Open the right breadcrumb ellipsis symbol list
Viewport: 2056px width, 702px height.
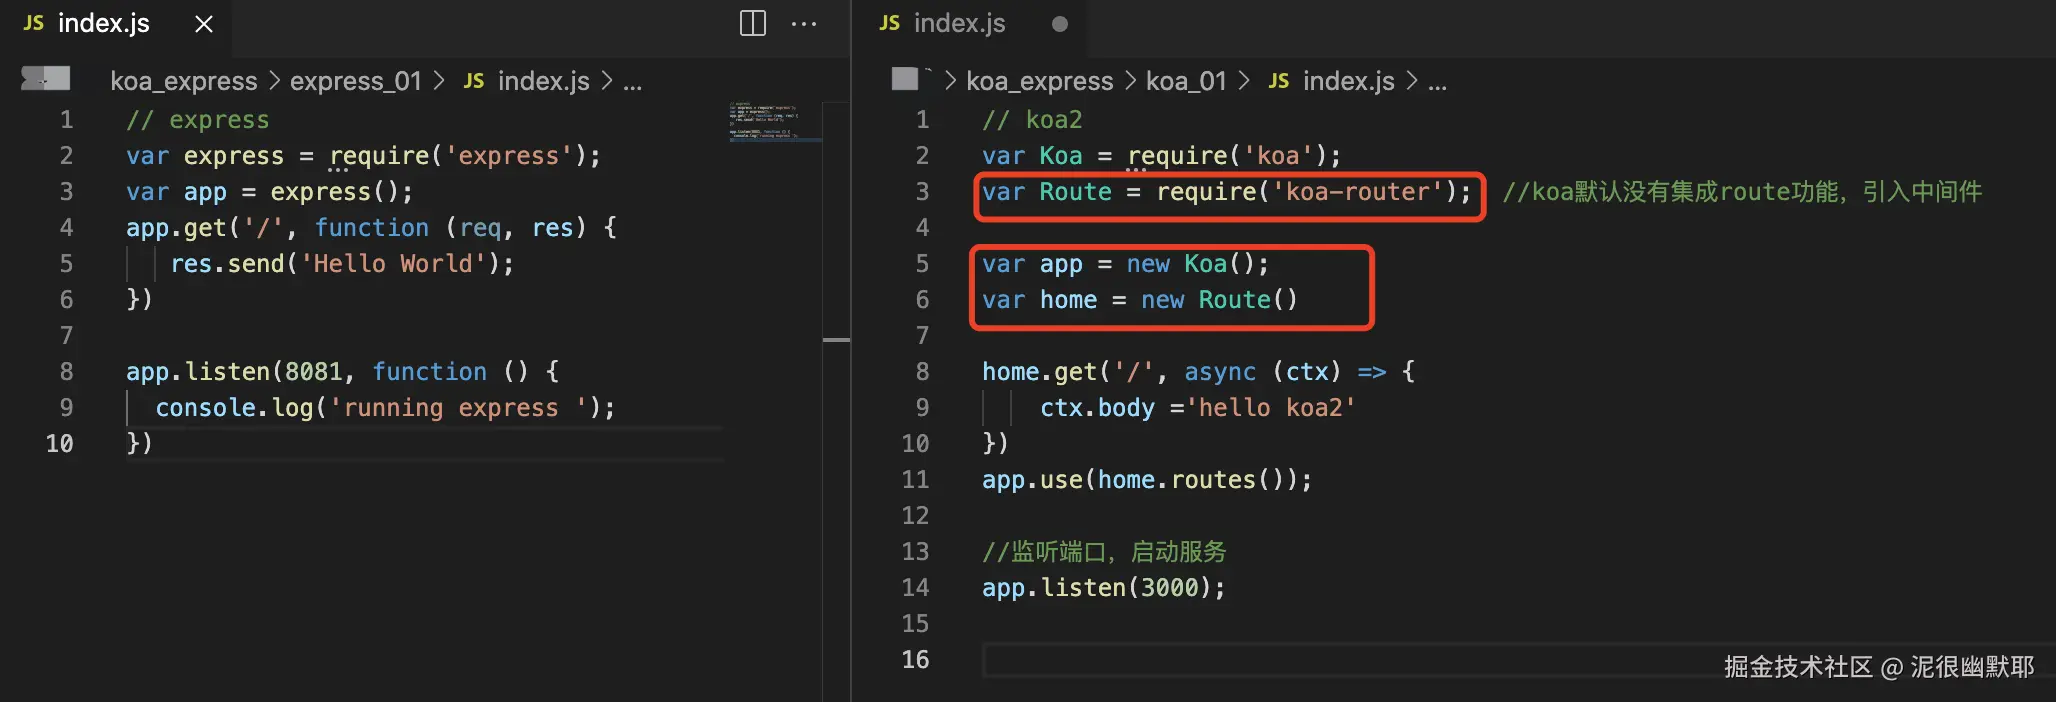click(x=1437, y=81)
